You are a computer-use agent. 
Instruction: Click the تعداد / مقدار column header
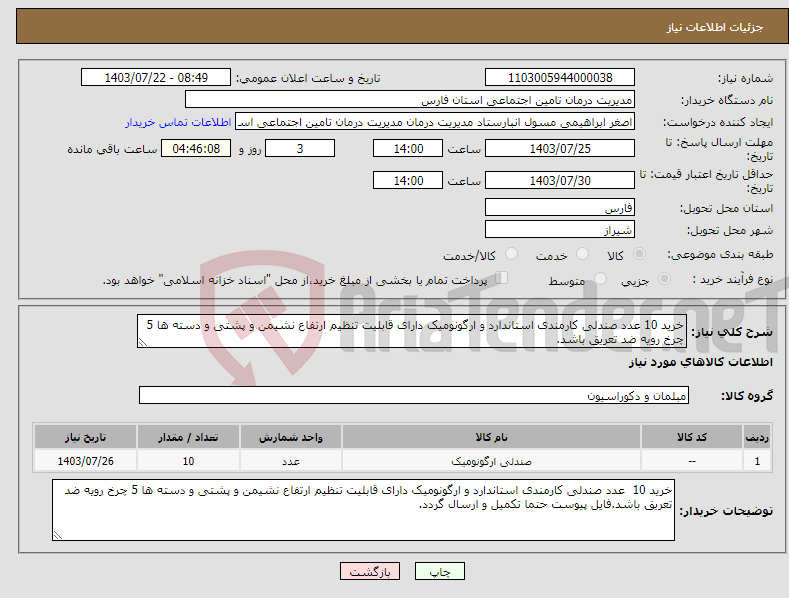(188, 437)
